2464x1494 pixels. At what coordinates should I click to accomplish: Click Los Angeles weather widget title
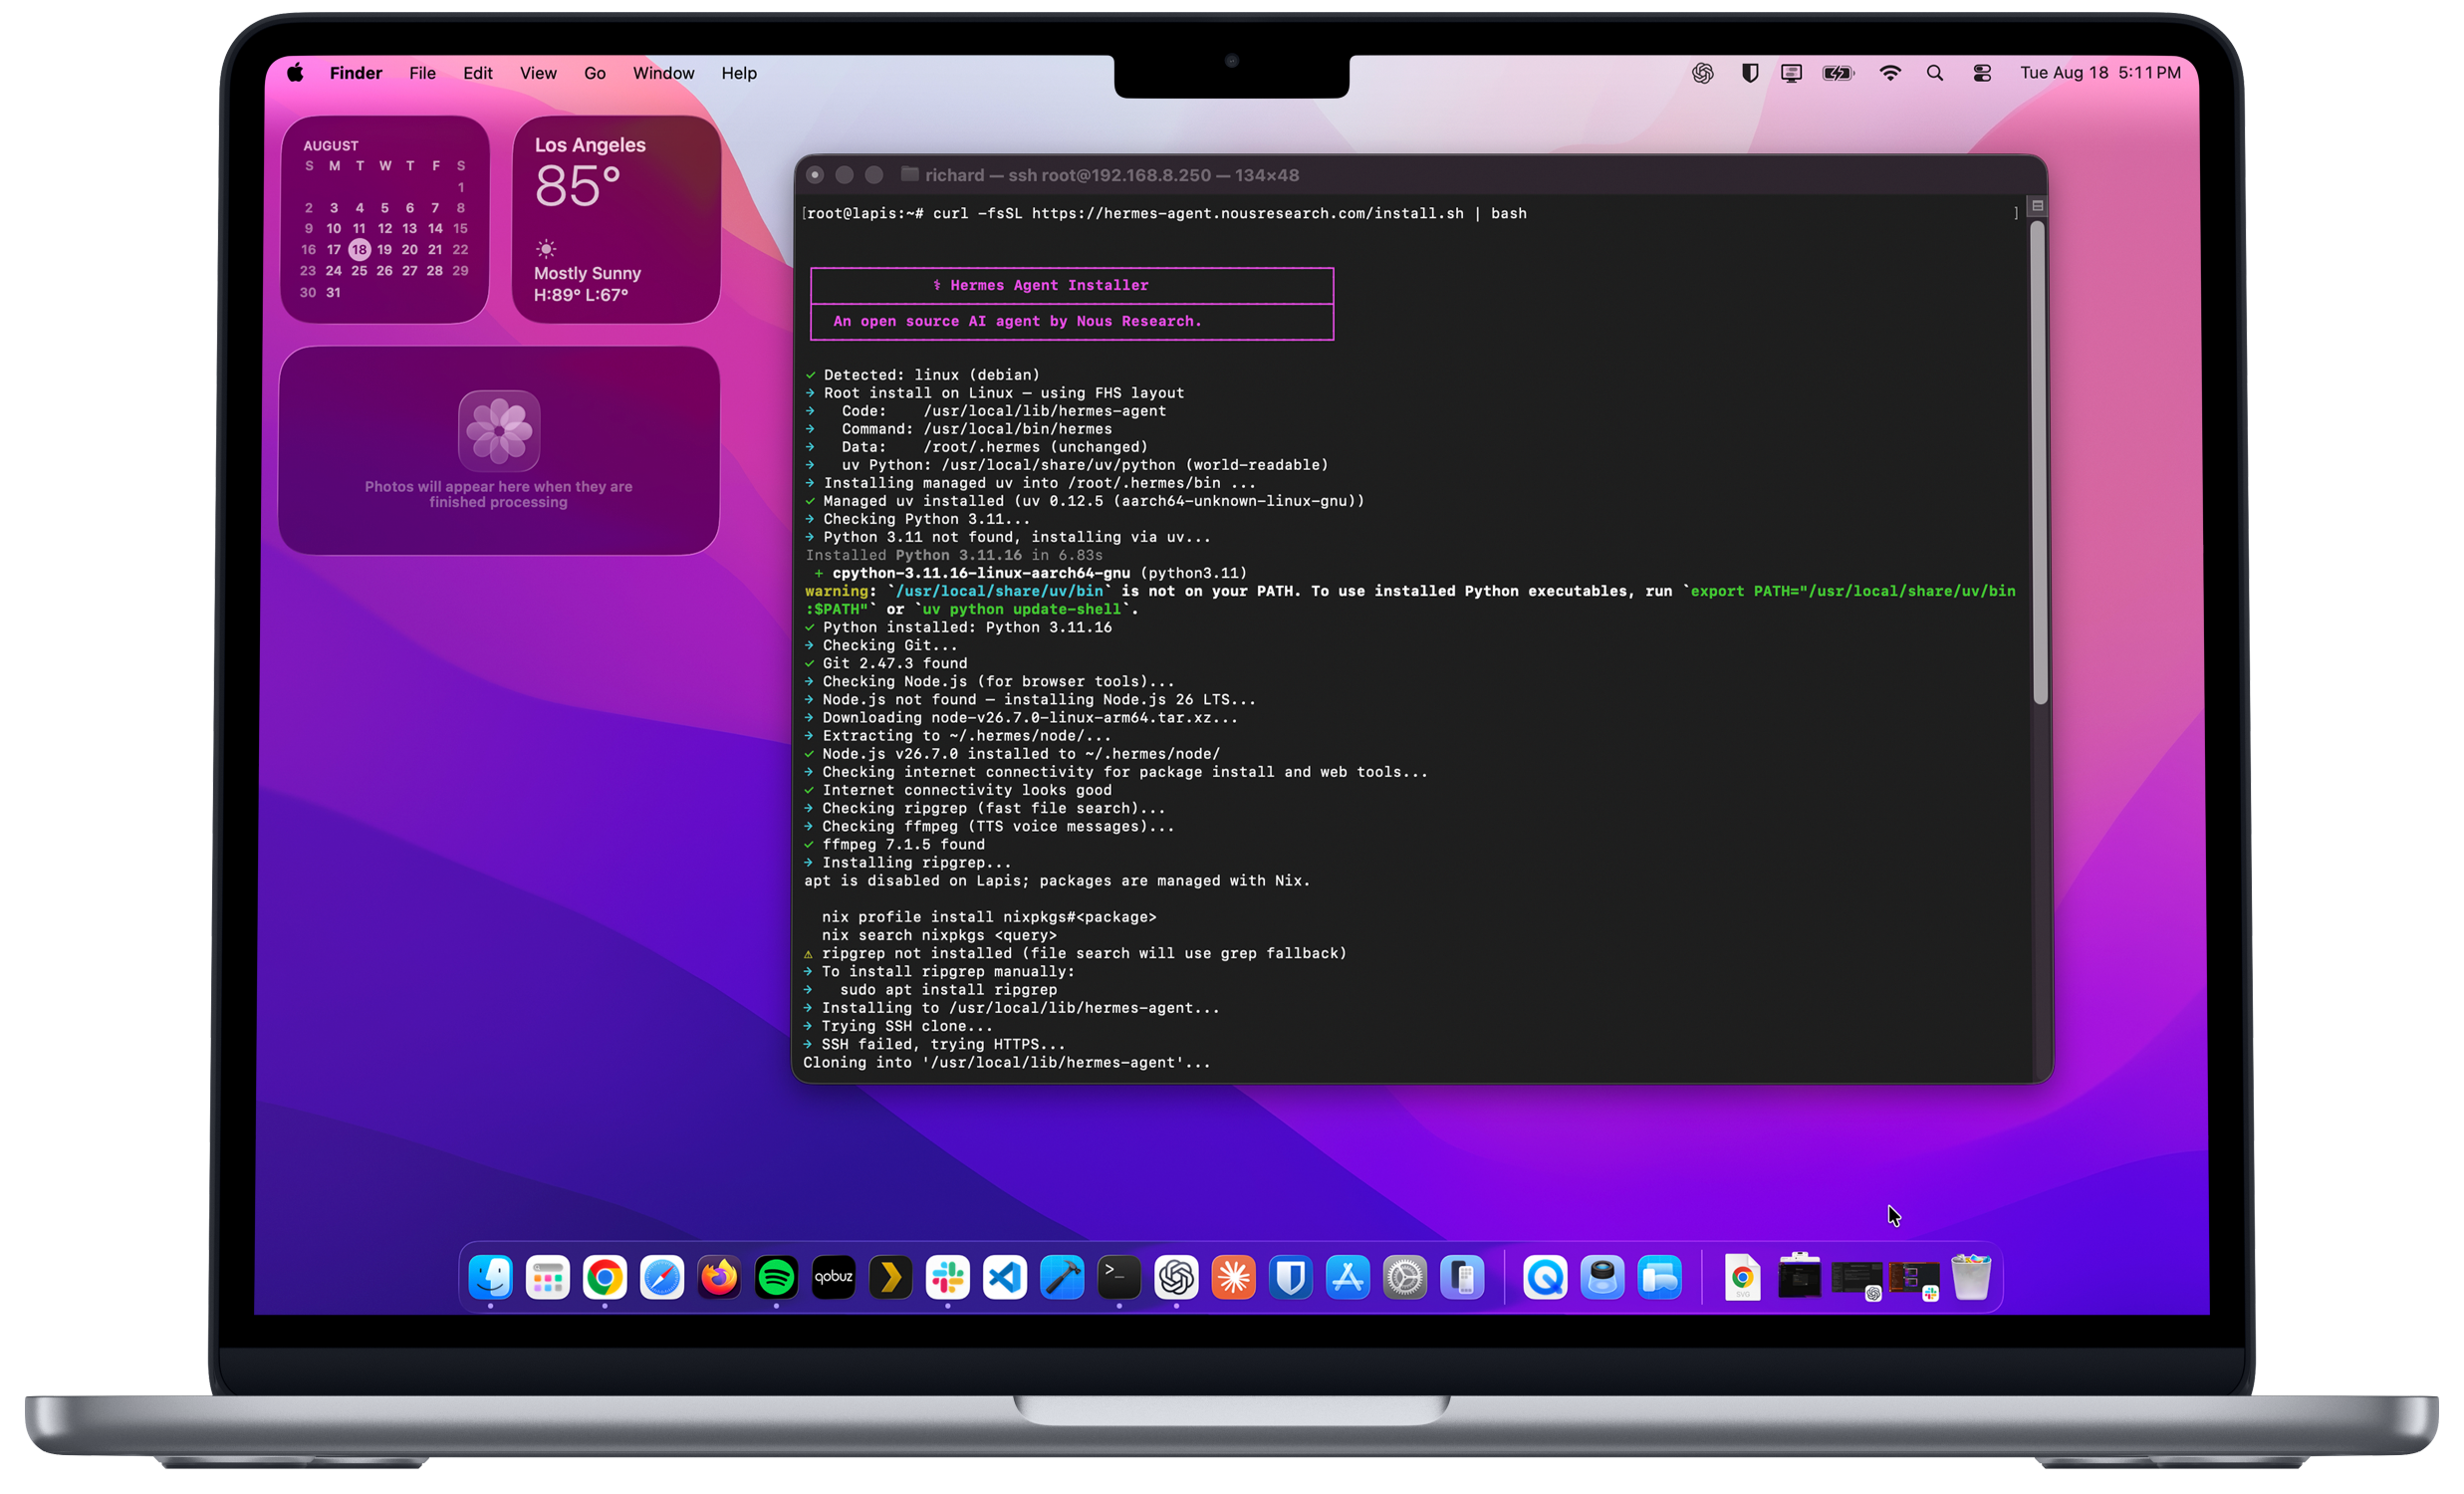[x=590, y=145]
